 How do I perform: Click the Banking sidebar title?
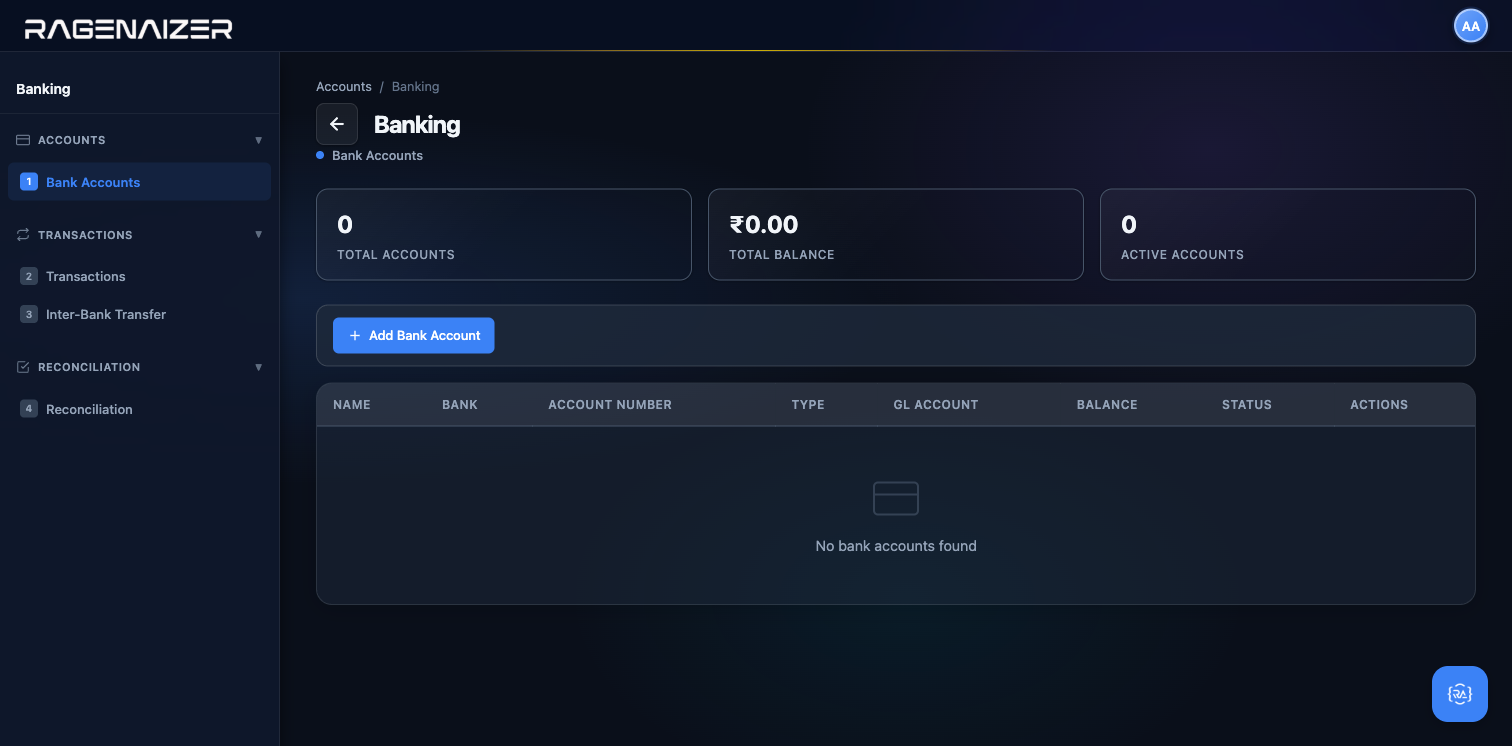(x=43, y=89)
